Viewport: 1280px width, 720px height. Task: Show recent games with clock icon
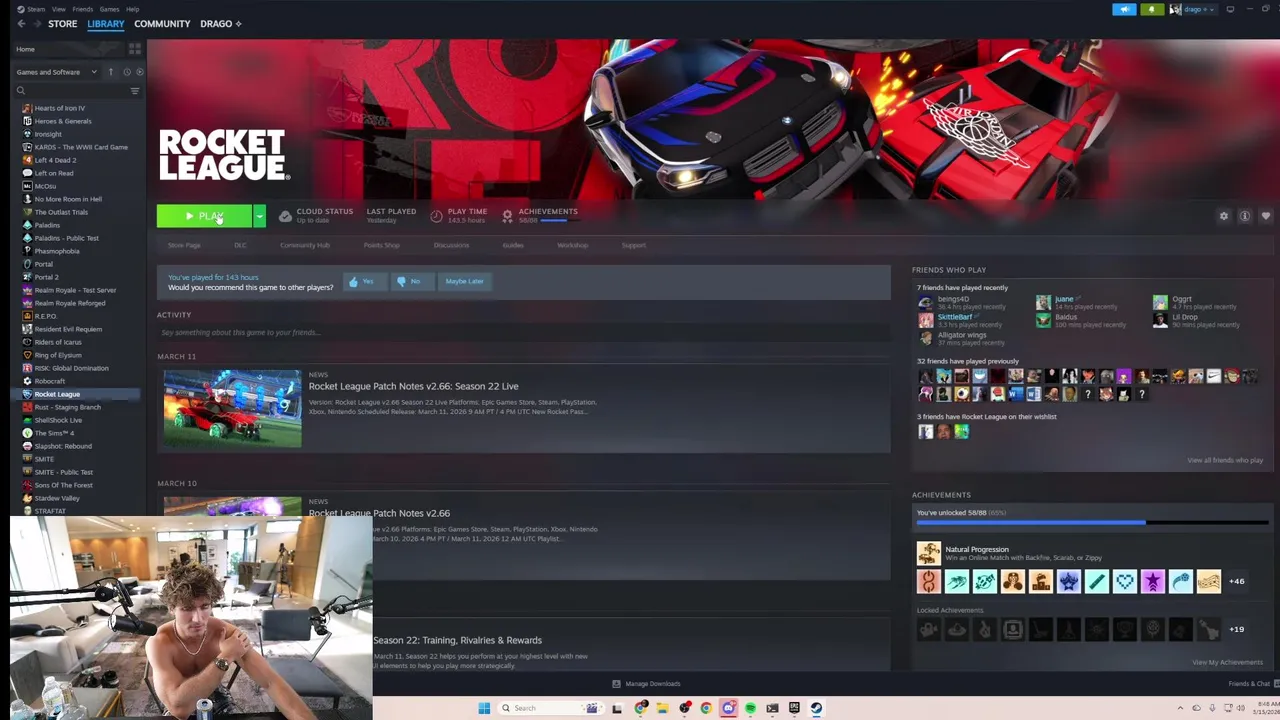[127, 72]
